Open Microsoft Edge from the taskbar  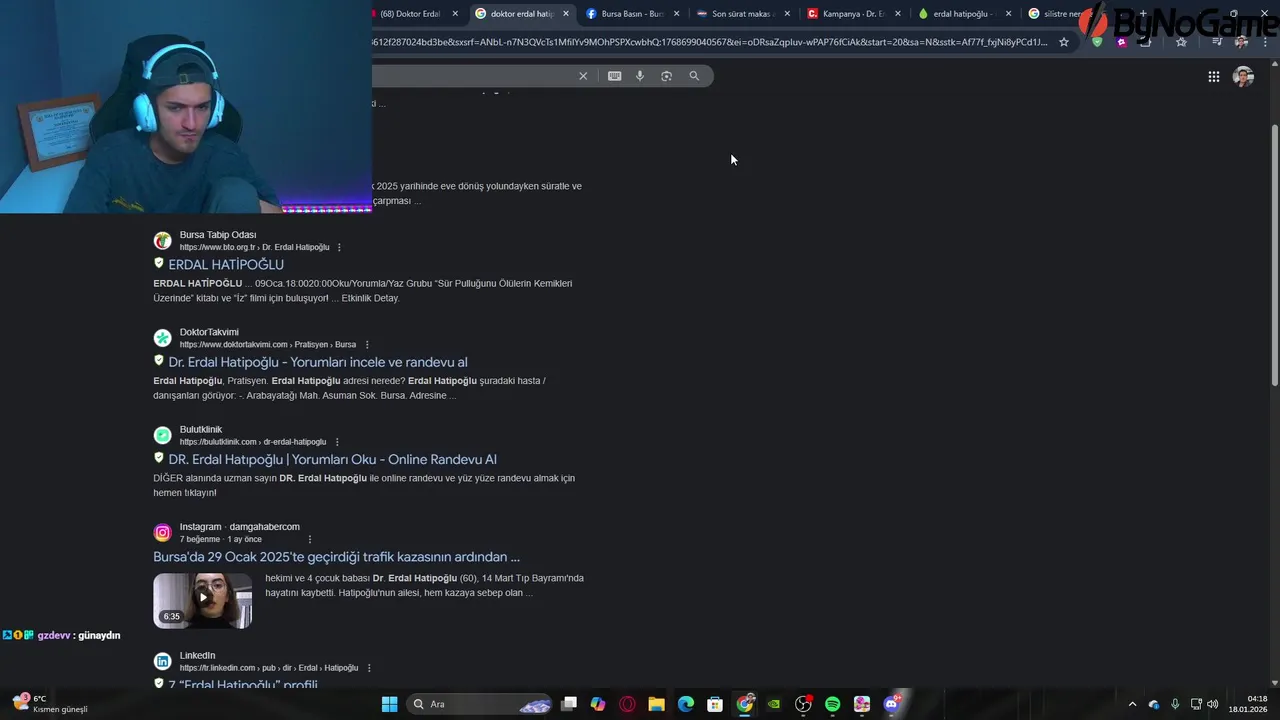686,704
